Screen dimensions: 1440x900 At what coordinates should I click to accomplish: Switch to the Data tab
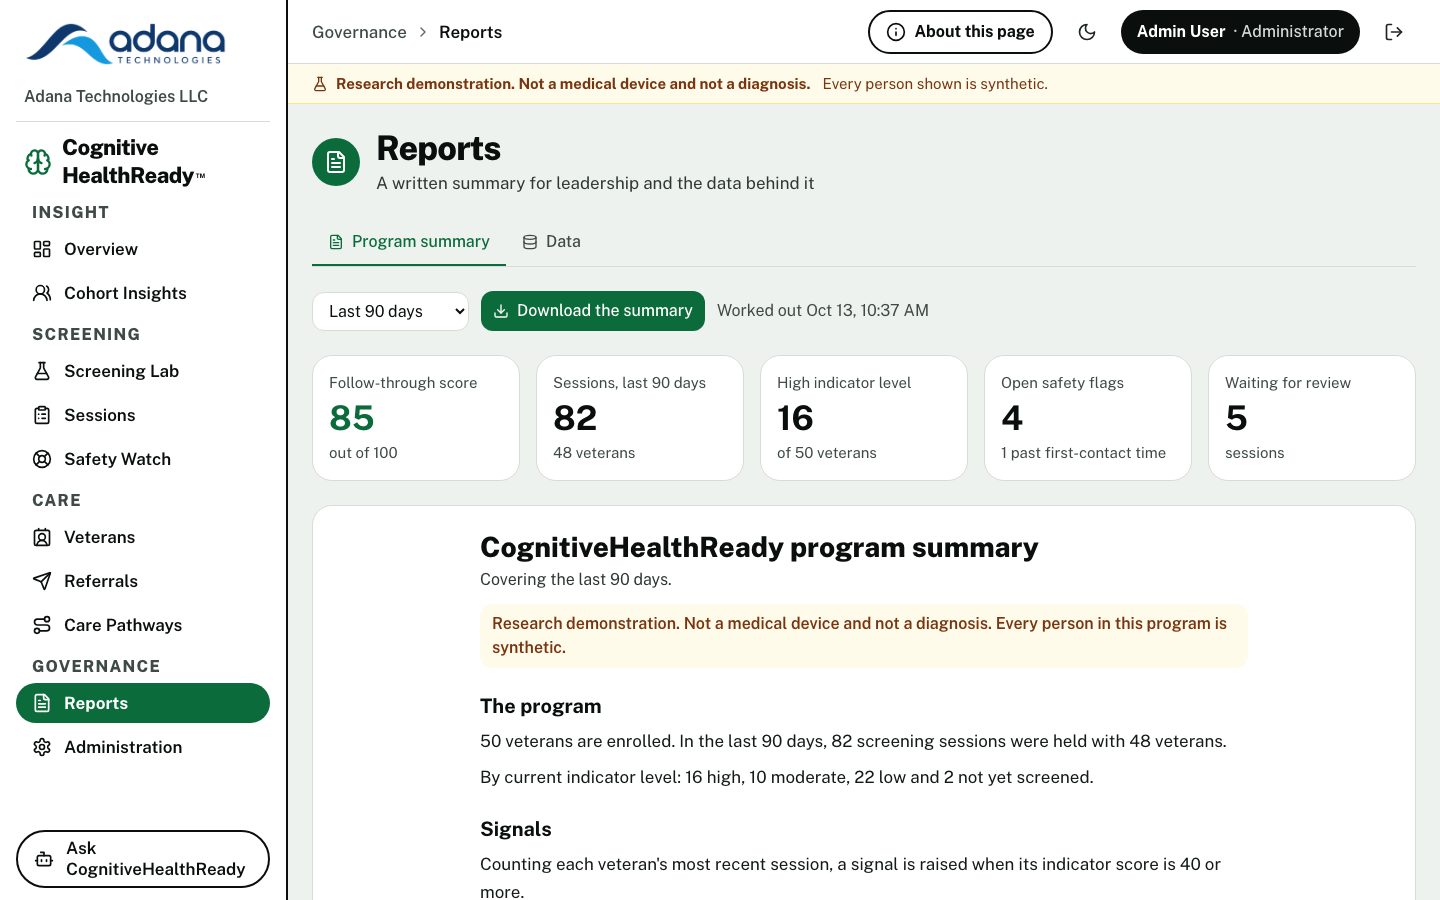[x=551, y=242]
